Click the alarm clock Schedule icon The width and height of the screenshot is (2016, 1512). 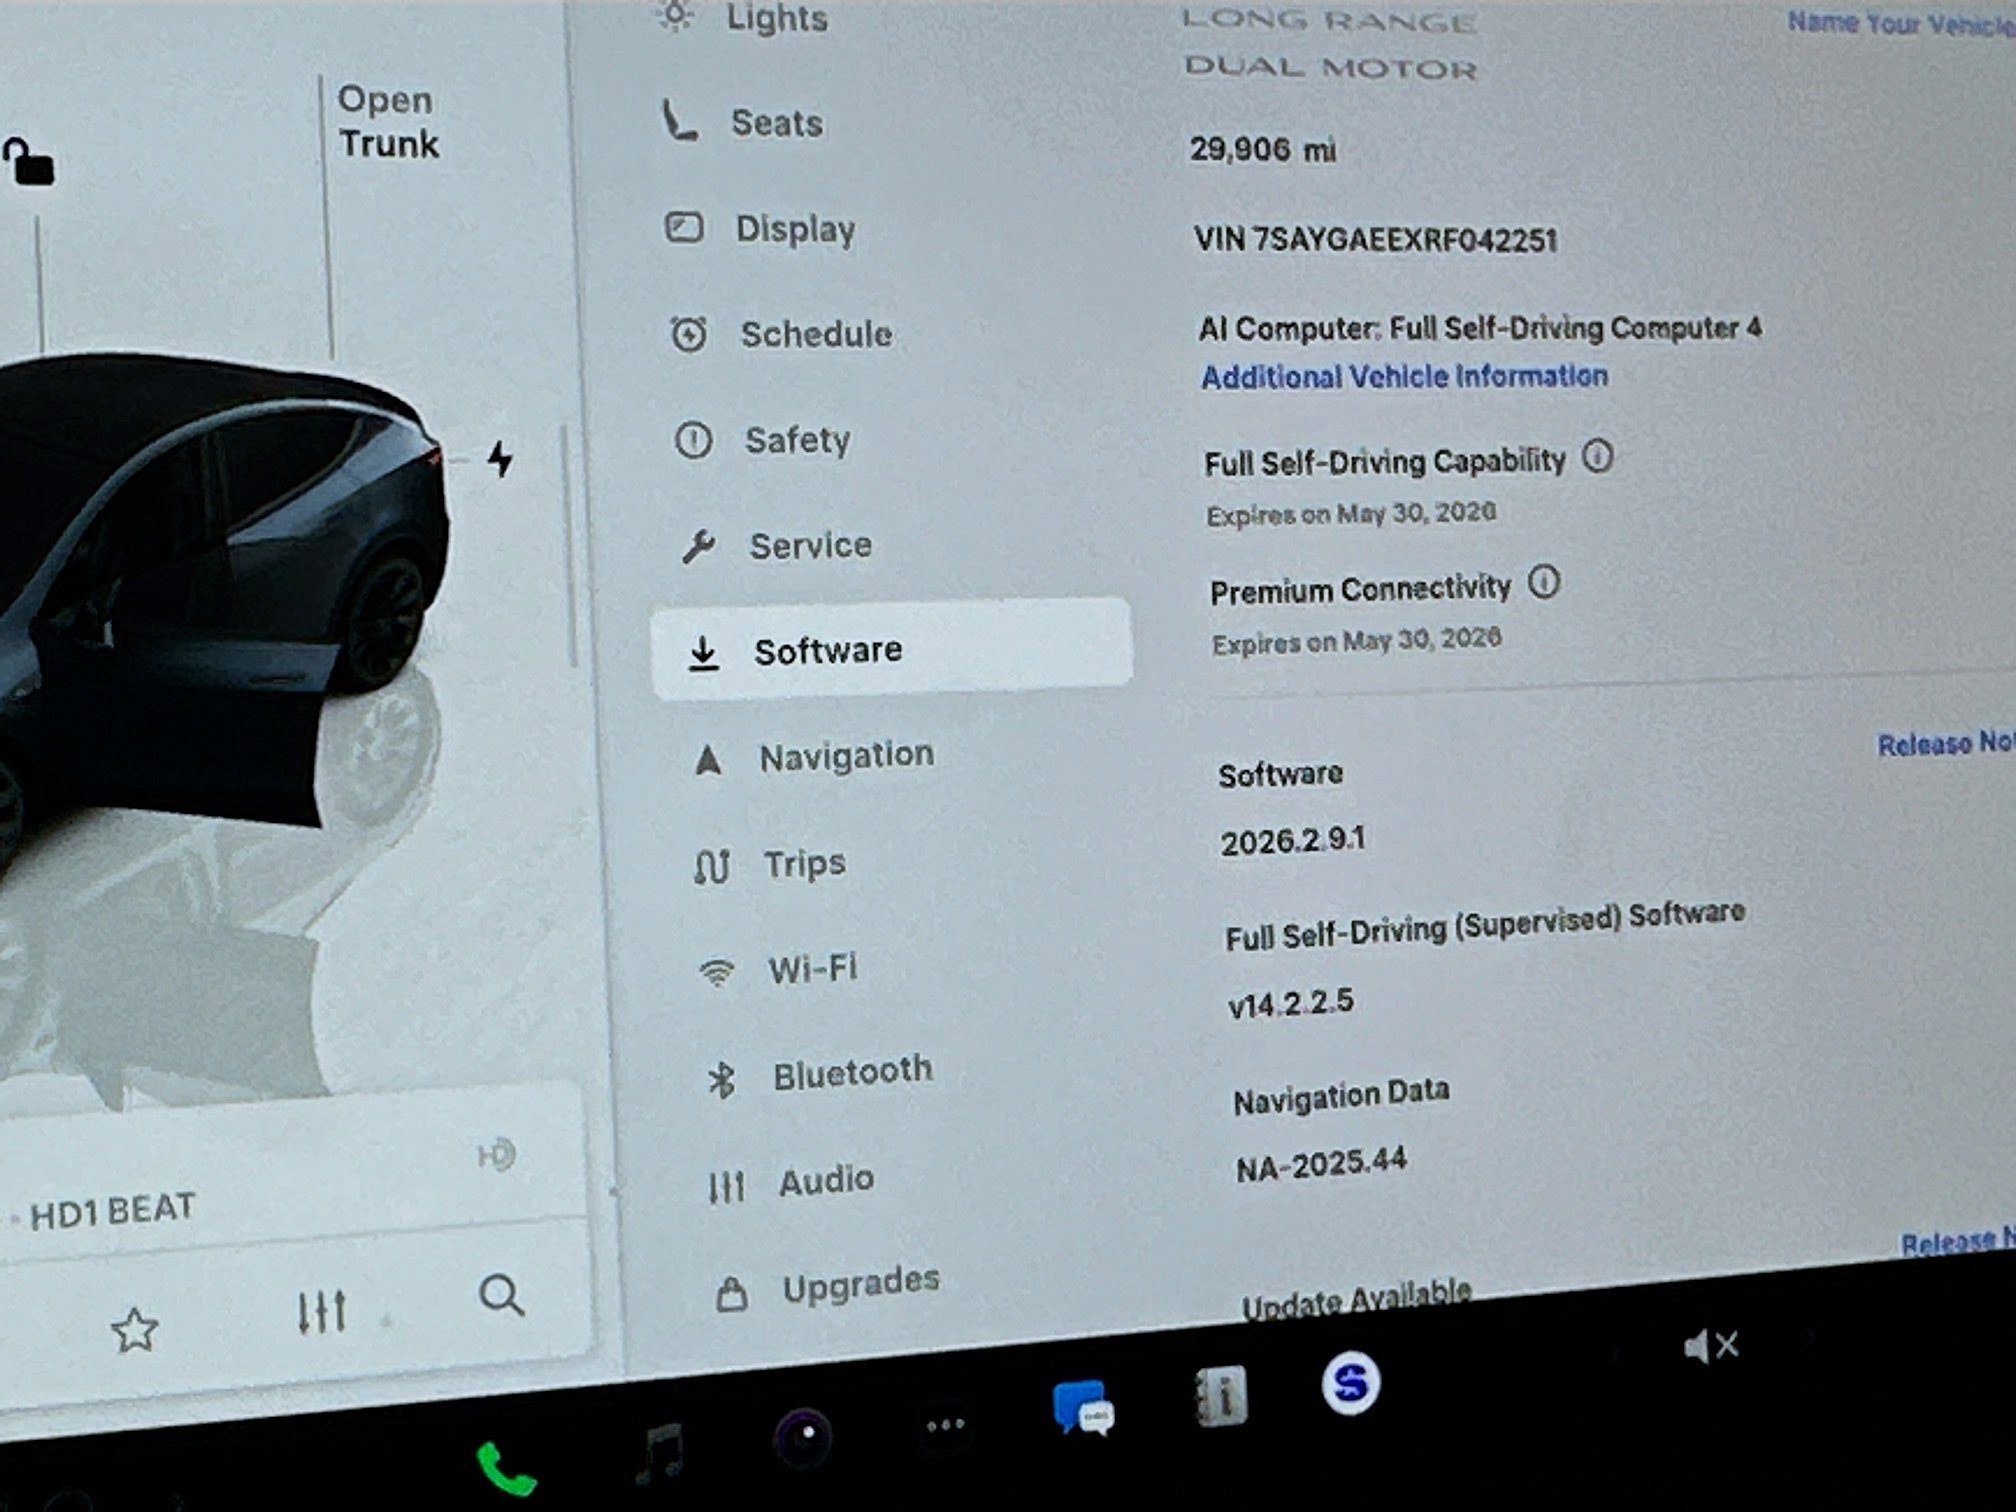coord(689,334)
